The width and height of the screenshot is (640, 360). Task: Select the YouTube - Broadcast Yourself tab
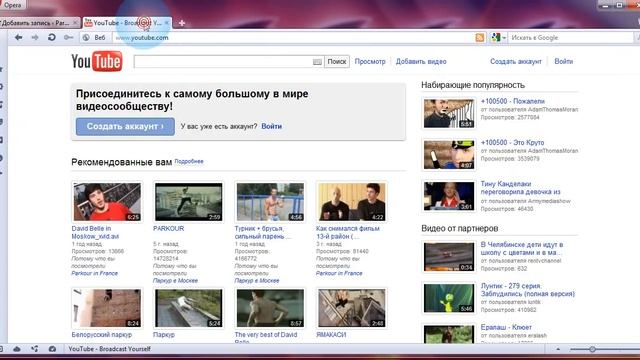(127, 23)
